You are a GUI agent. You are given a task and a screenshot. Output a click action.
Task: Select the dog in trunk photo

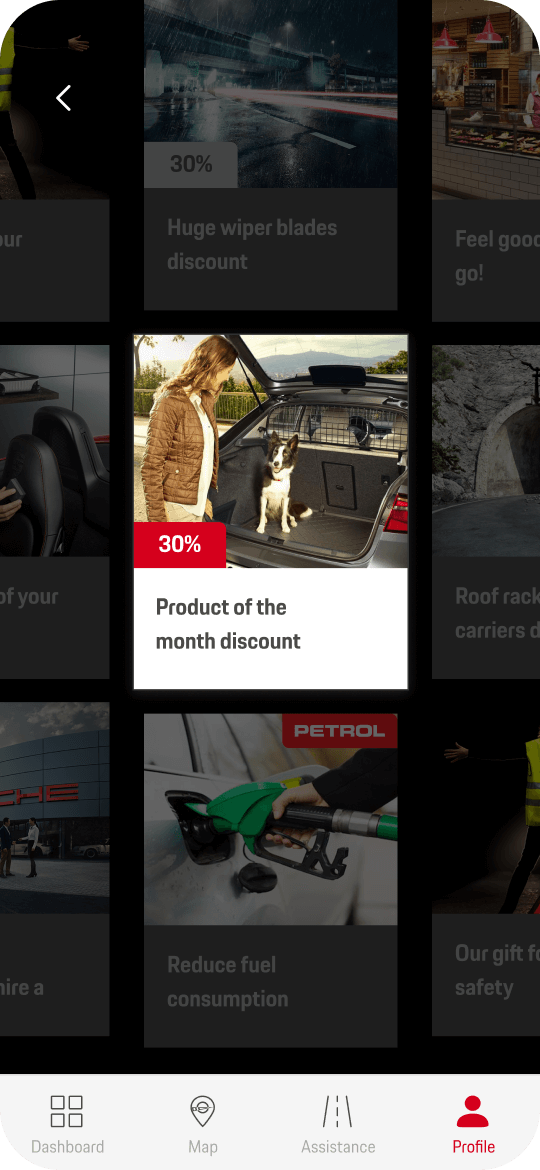tap(271, 451)
